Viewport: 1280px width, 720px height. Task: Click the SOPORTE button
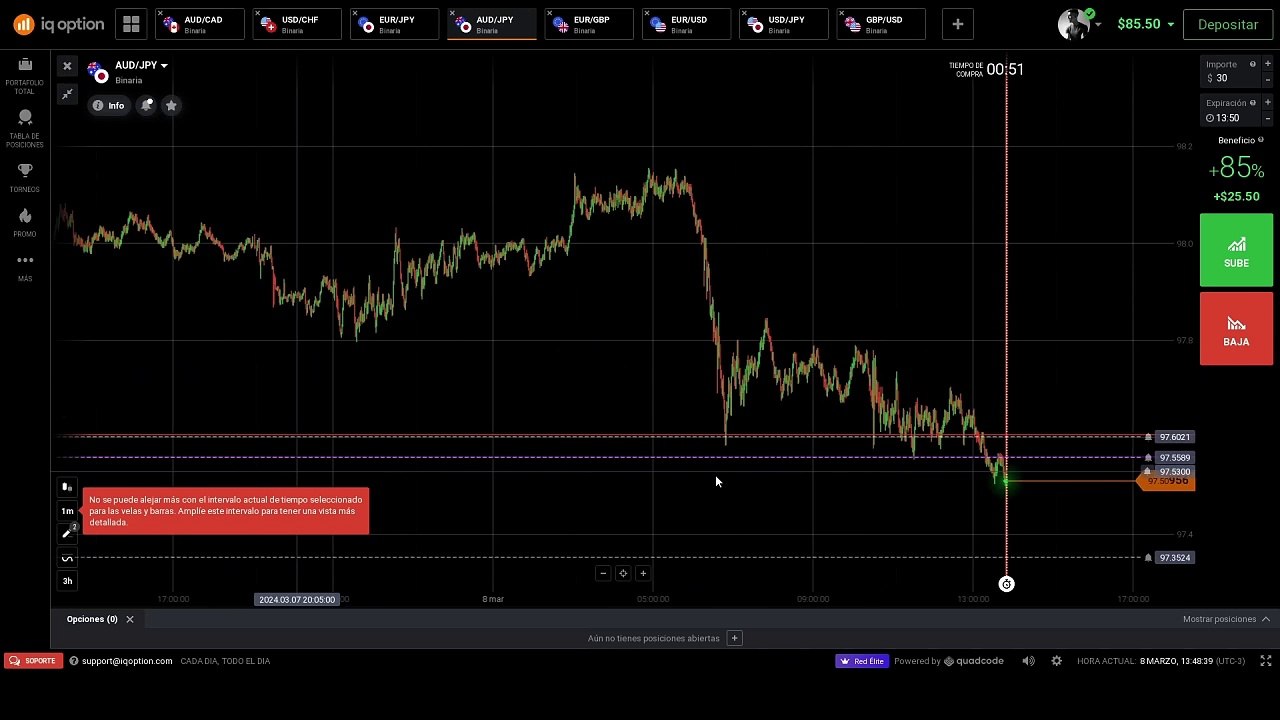point(33,661)
